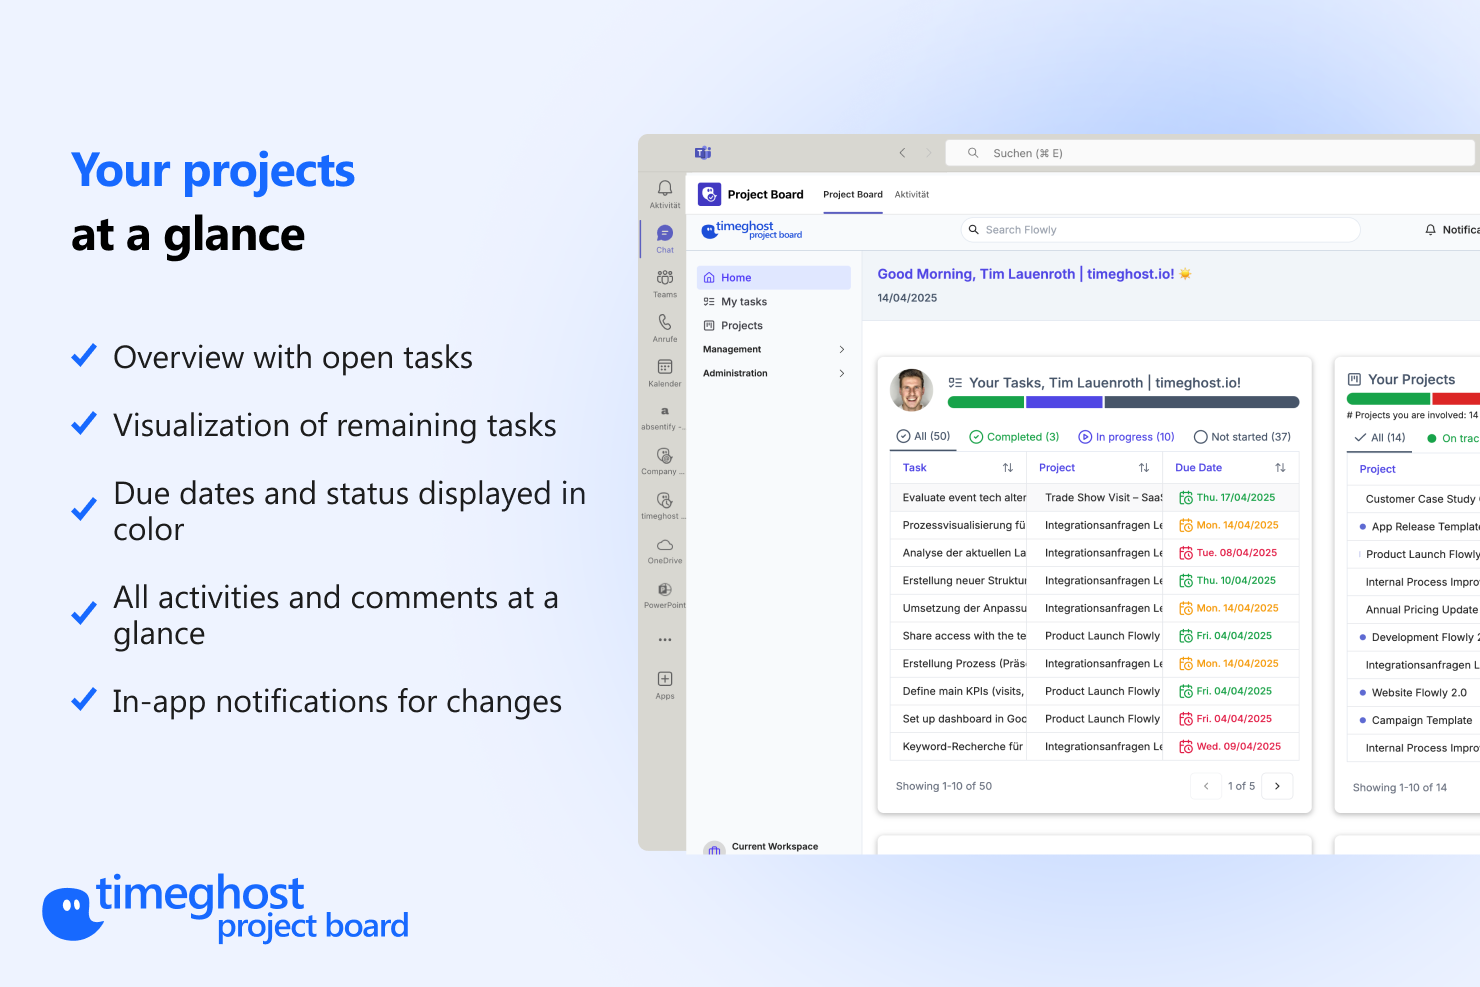This screenshot has width=1480, height=987.
Task: Open Chat in the Teams sidebar
Action: (665, 238)
